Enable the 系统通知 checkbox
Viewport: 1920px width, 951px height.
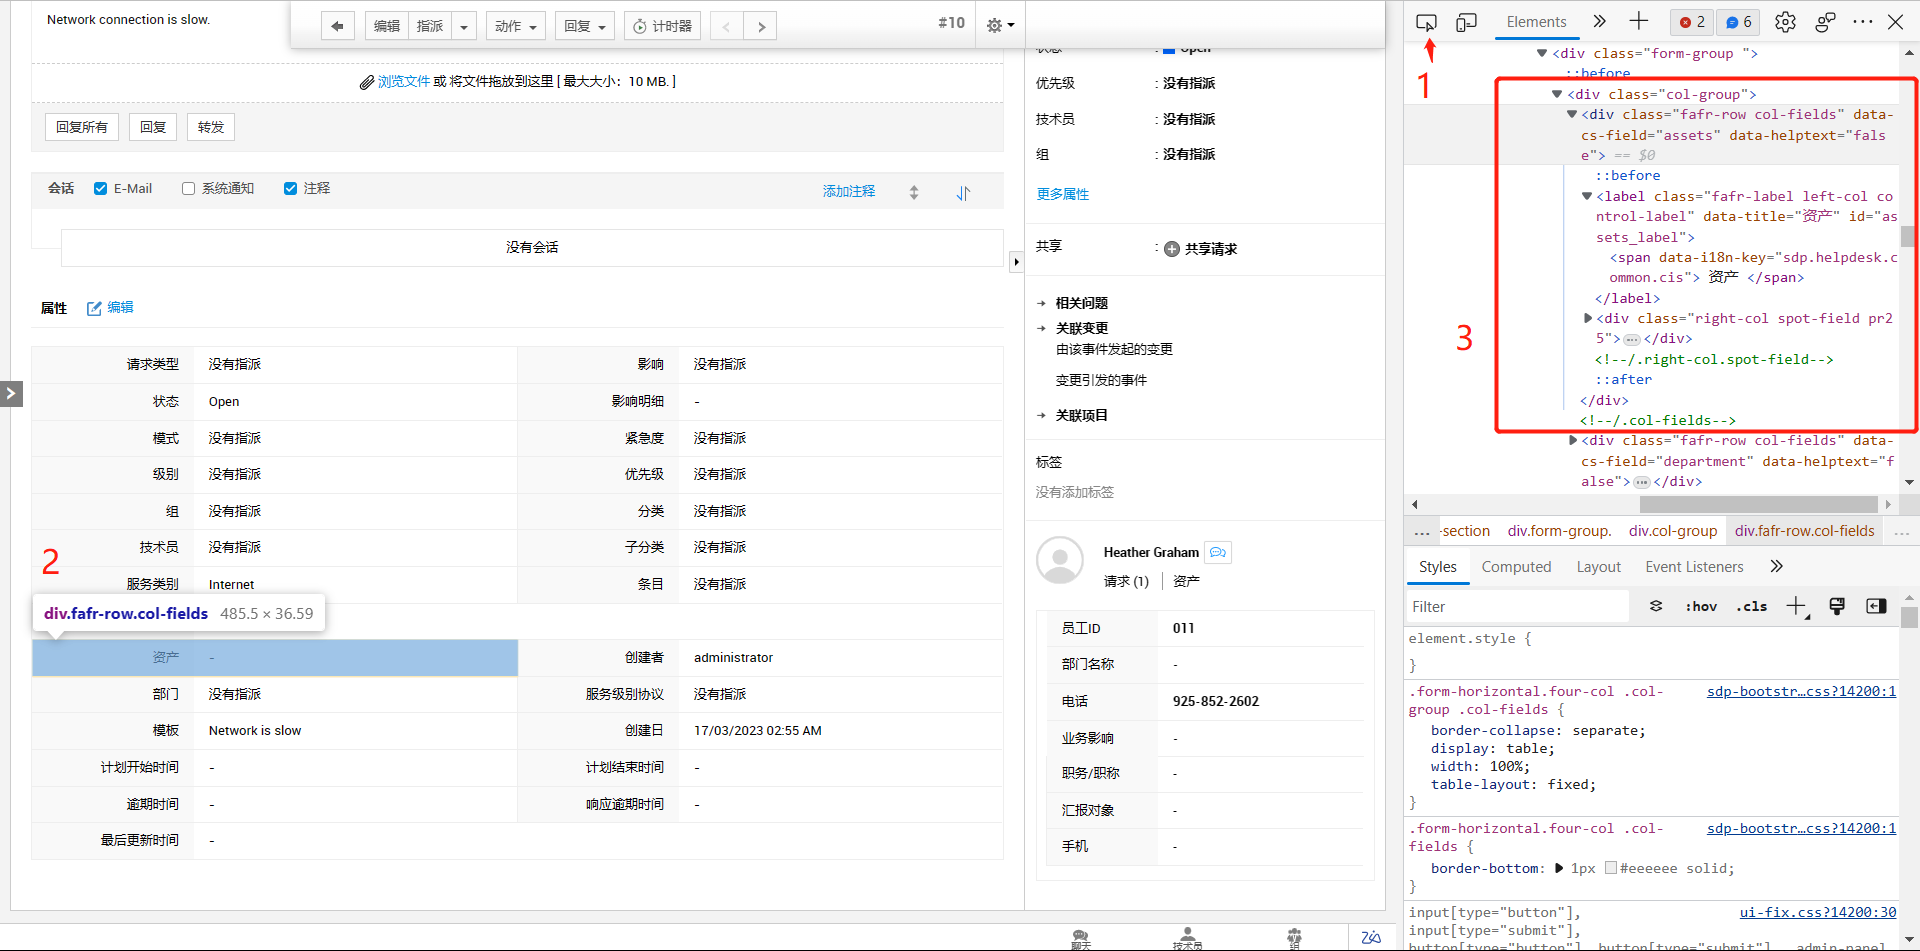click(188, 189)
